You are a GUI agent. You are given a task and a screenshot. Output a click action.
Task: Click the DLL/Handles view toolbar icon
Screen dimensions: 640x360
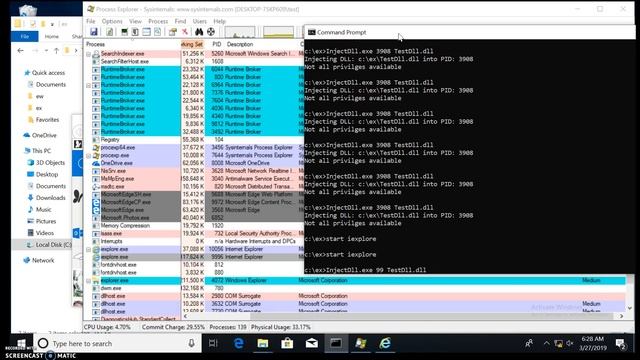point(158,32)
